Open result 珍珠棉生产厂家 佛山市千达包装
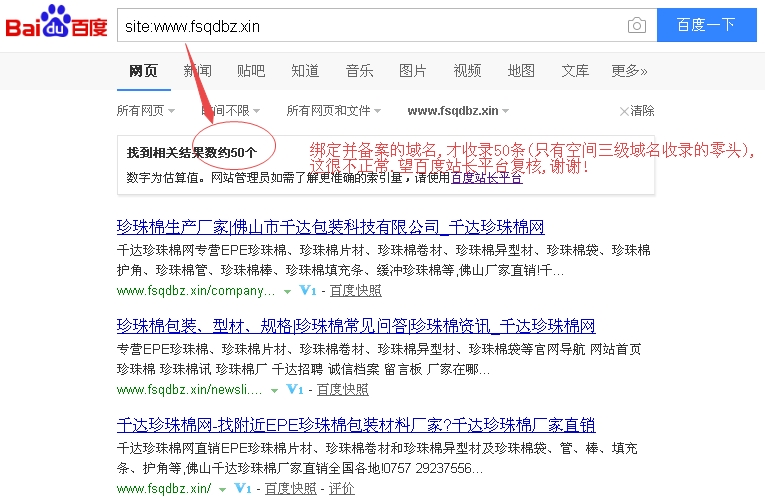This screenshot has height=503, width=765. point(330,227)
